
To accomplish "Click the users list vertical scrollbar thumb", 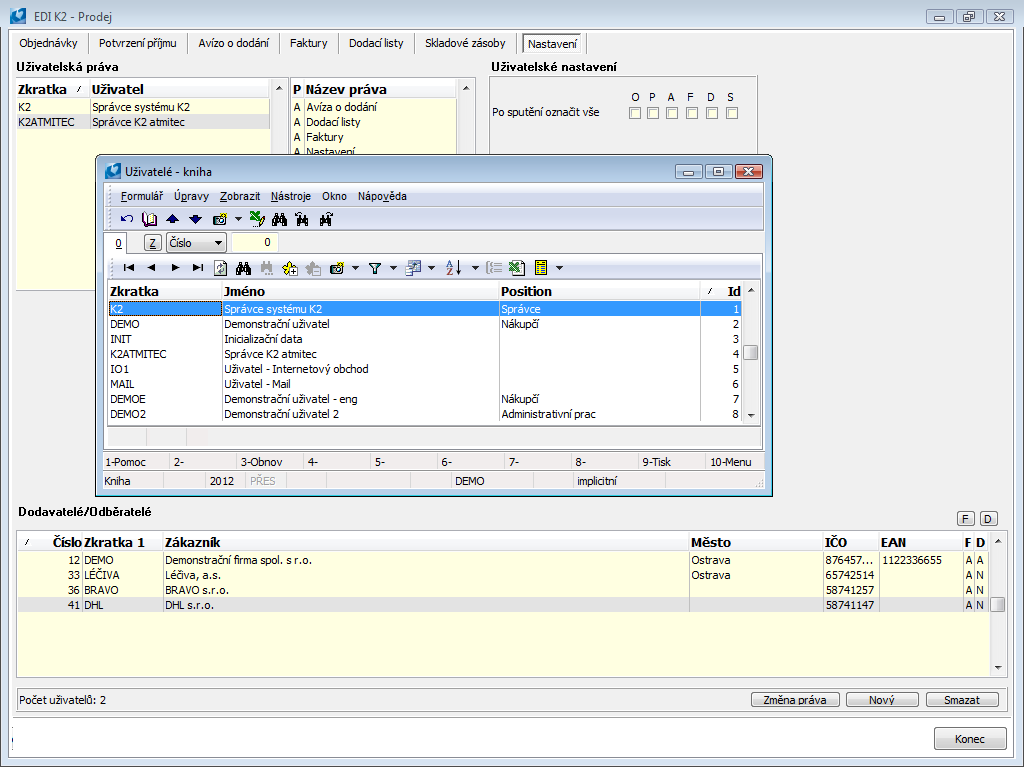I will 751,353.
